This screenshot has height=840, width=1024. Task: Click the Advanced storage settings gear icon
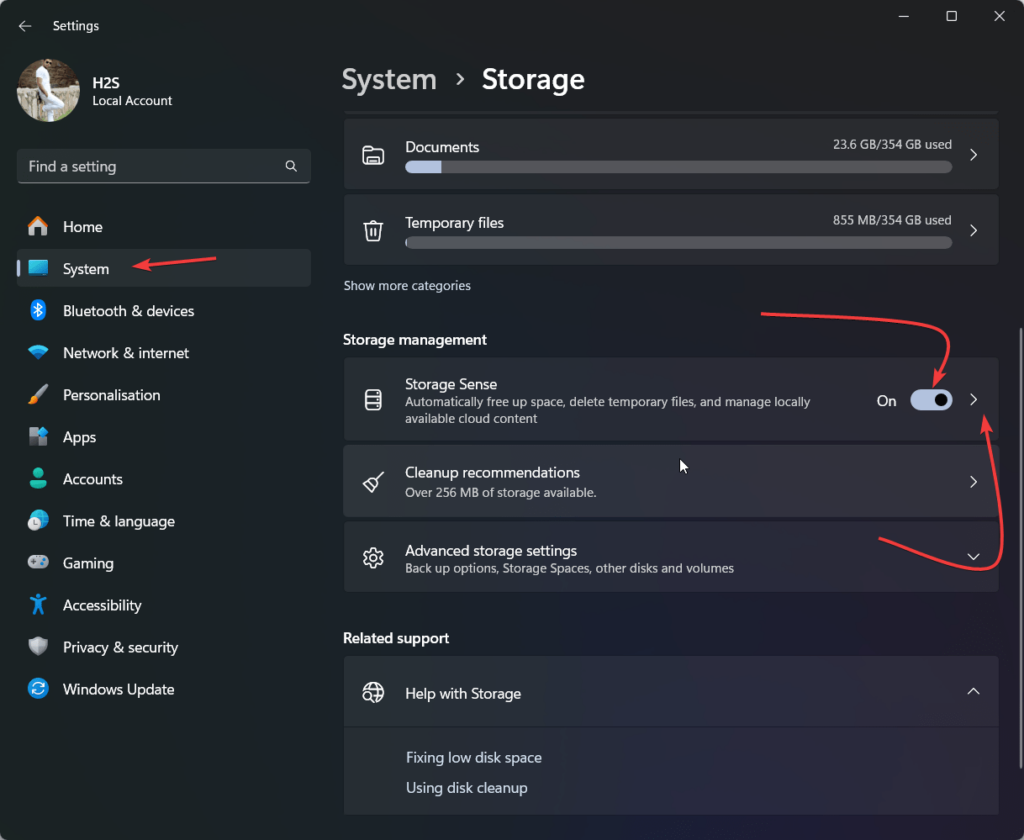pos(373,558)
